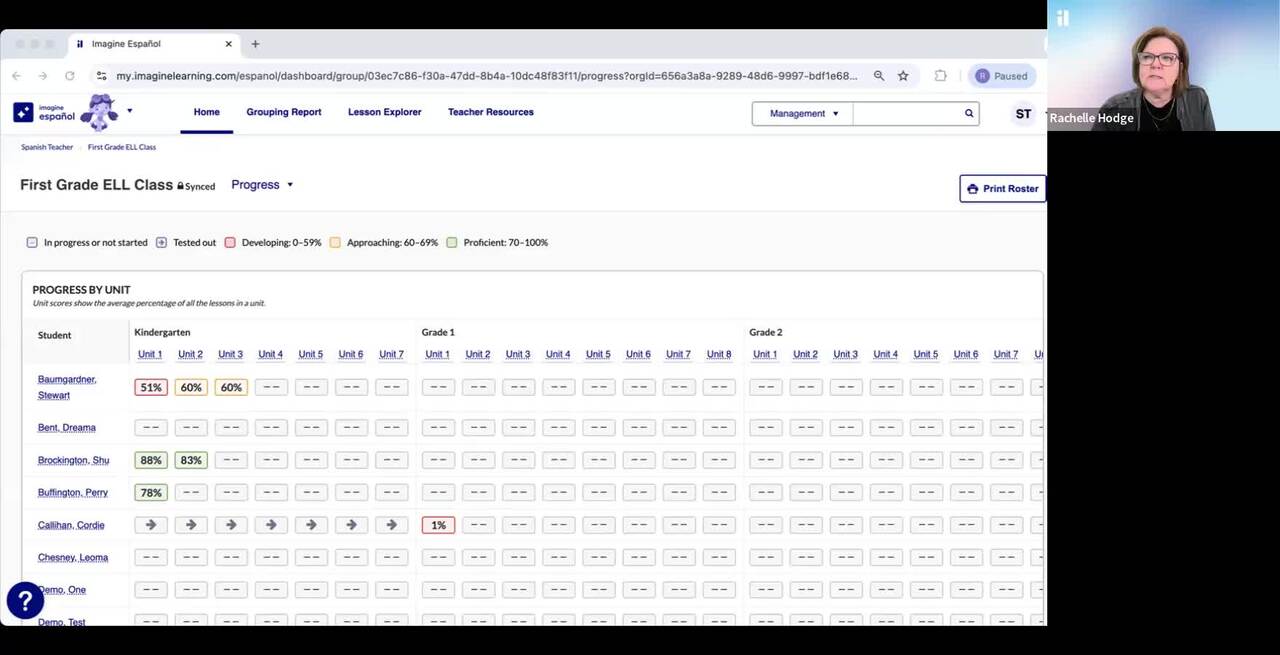This screenshot has width=1280, height=655.
Task: Open student Brockington, Shu
Action: click(x=73, y=460)
